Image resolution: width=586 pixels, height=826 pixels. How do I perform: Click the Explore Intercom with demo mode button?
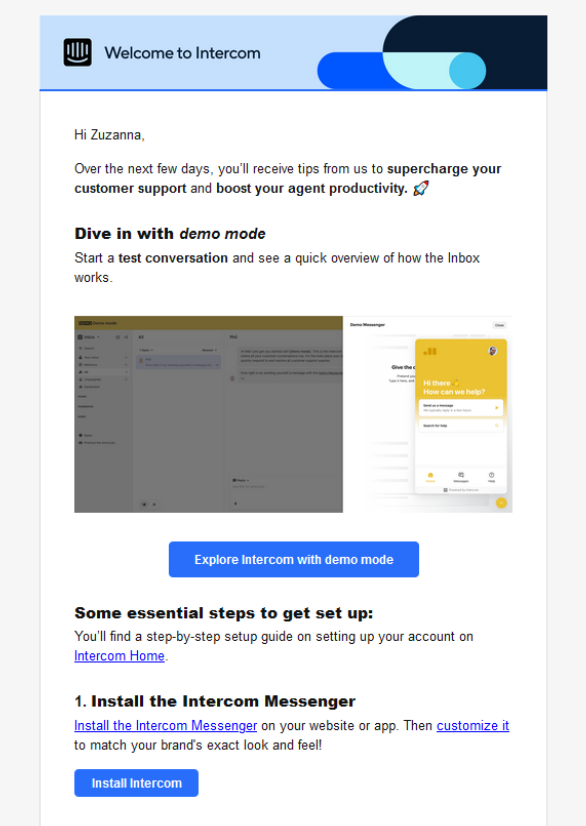coord(294,559)
